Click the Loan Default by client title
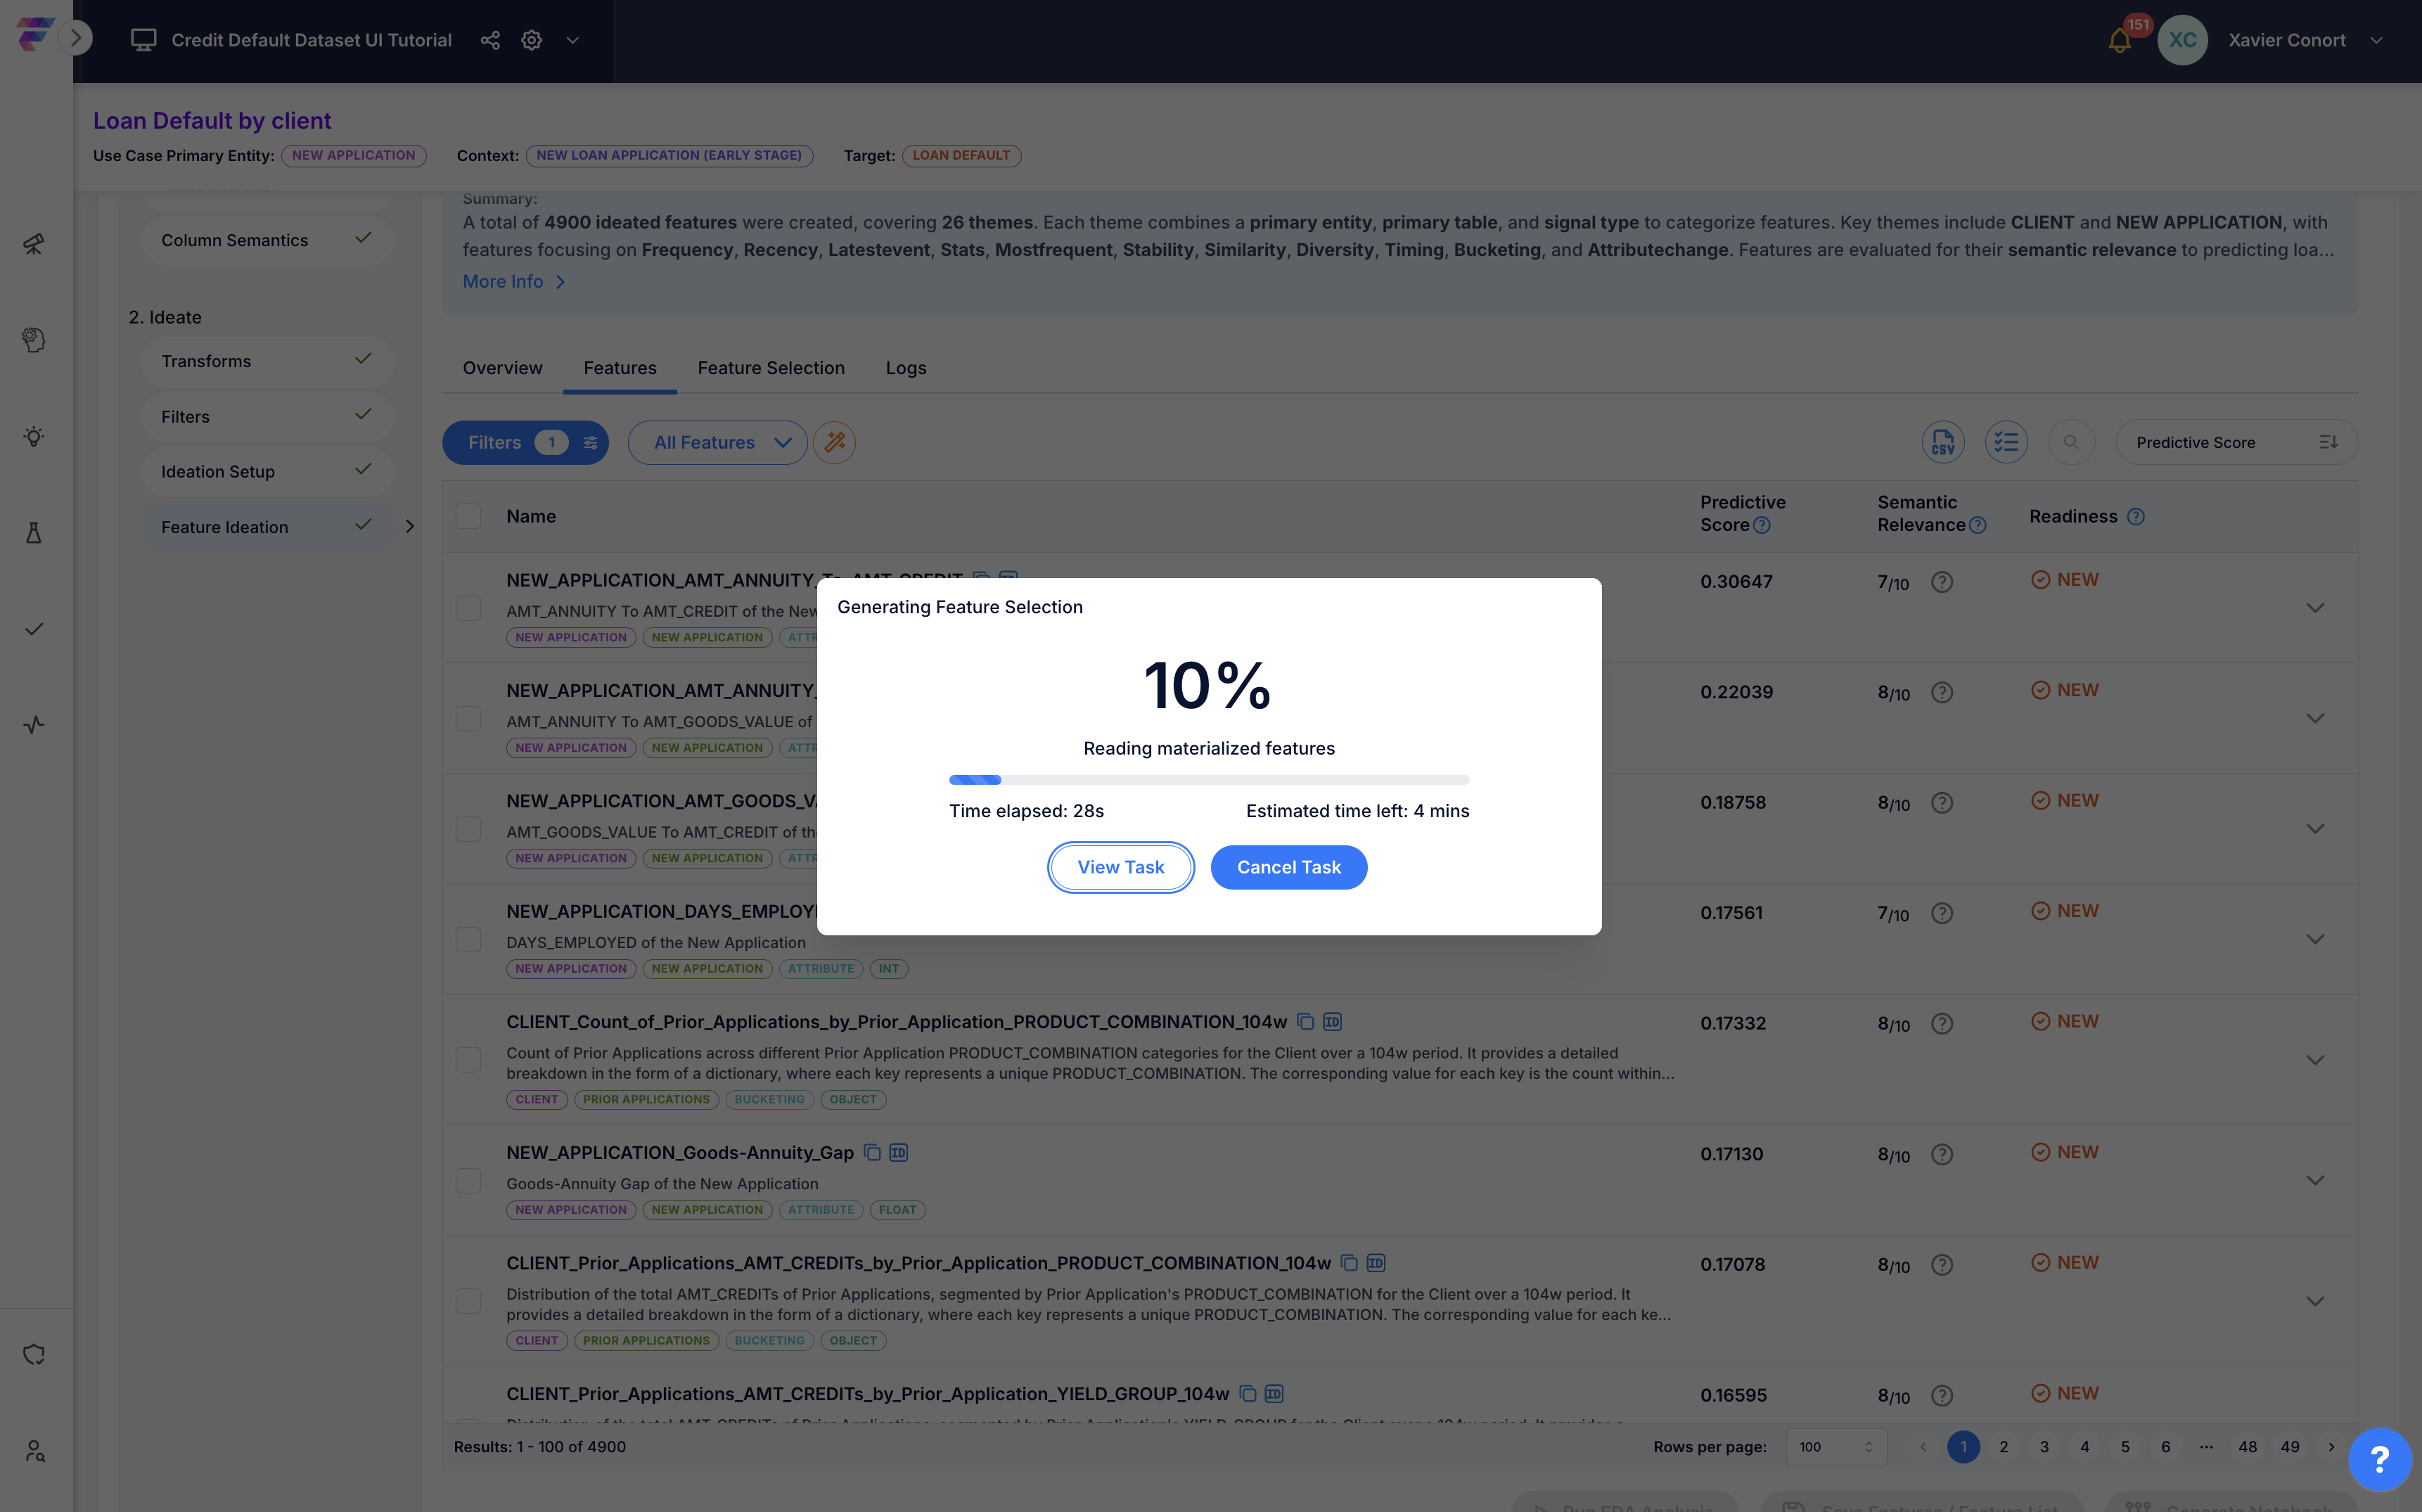Image resolution: width=2422 pixels, height=1512 pixels. (x=212, y=121)
